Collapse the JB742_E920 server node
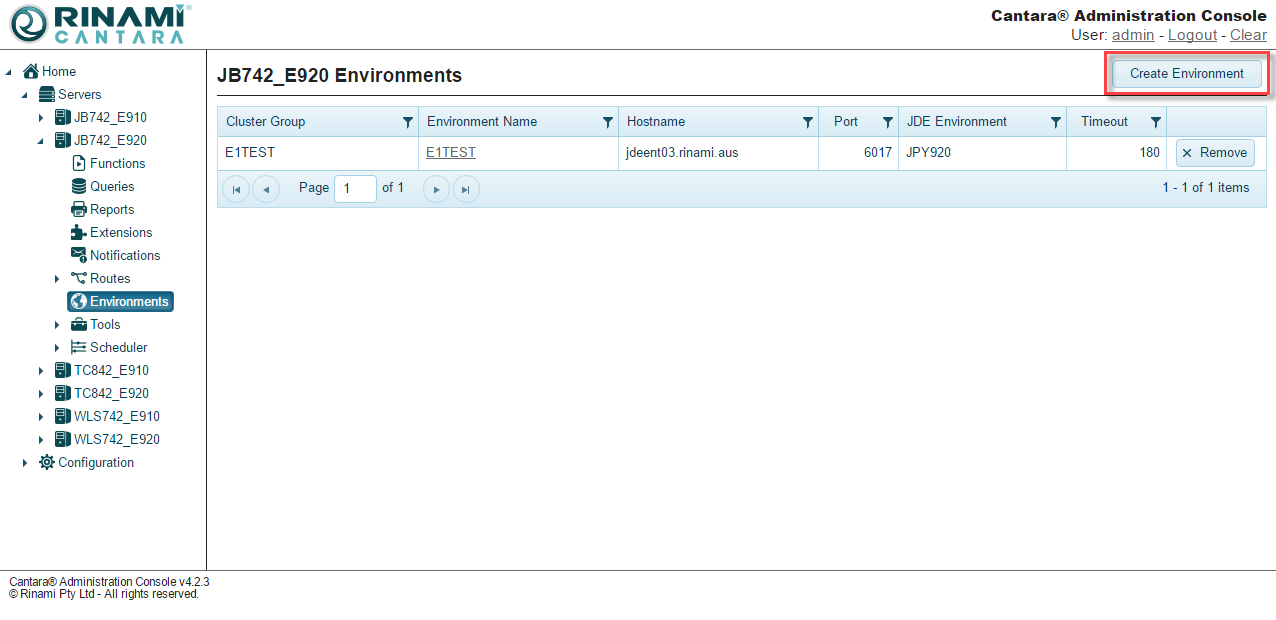This screenshot has width=1276, height=620. pos(41,141)
